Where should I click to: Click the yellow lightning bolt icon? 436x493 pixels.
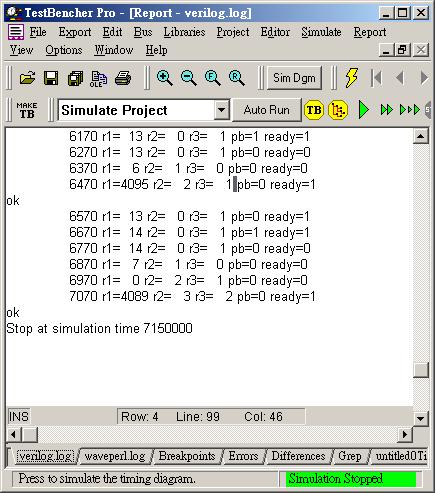click(352, 78)
